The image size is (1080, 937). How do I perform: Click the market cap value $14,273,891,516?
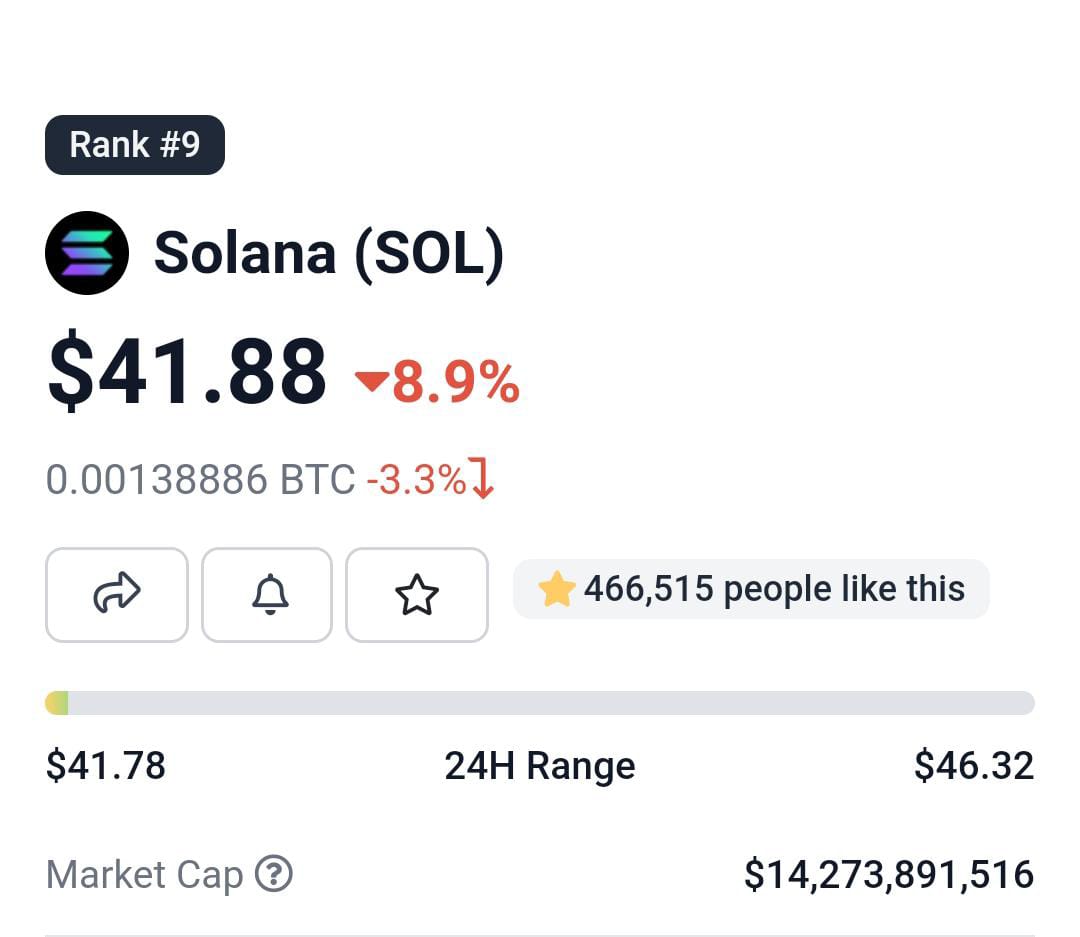tap(889, 875)
